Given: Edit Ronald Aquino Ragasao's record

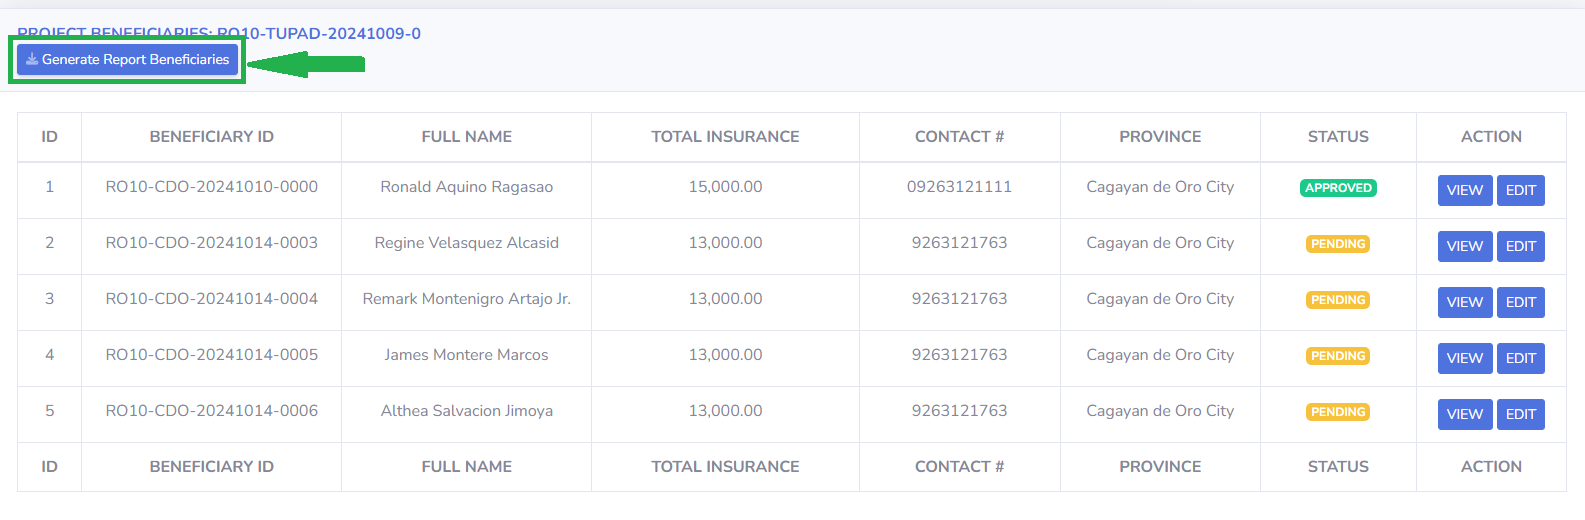Looking at the screenshot, I should point(1520,191).
